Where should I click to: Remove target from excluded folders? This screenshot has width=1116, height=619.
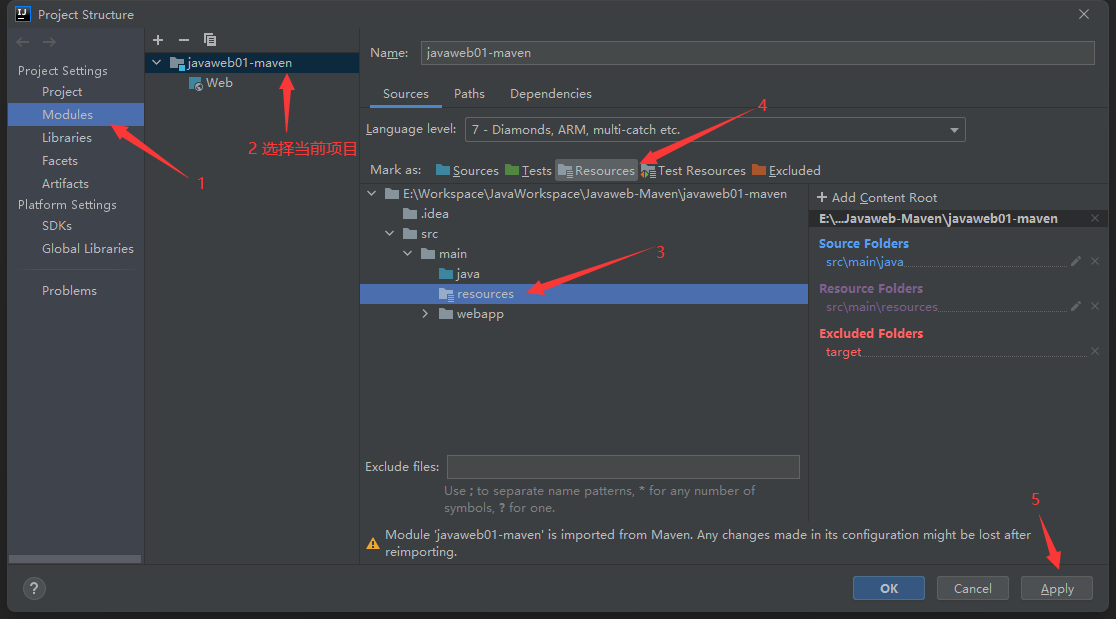[1095, 351]
